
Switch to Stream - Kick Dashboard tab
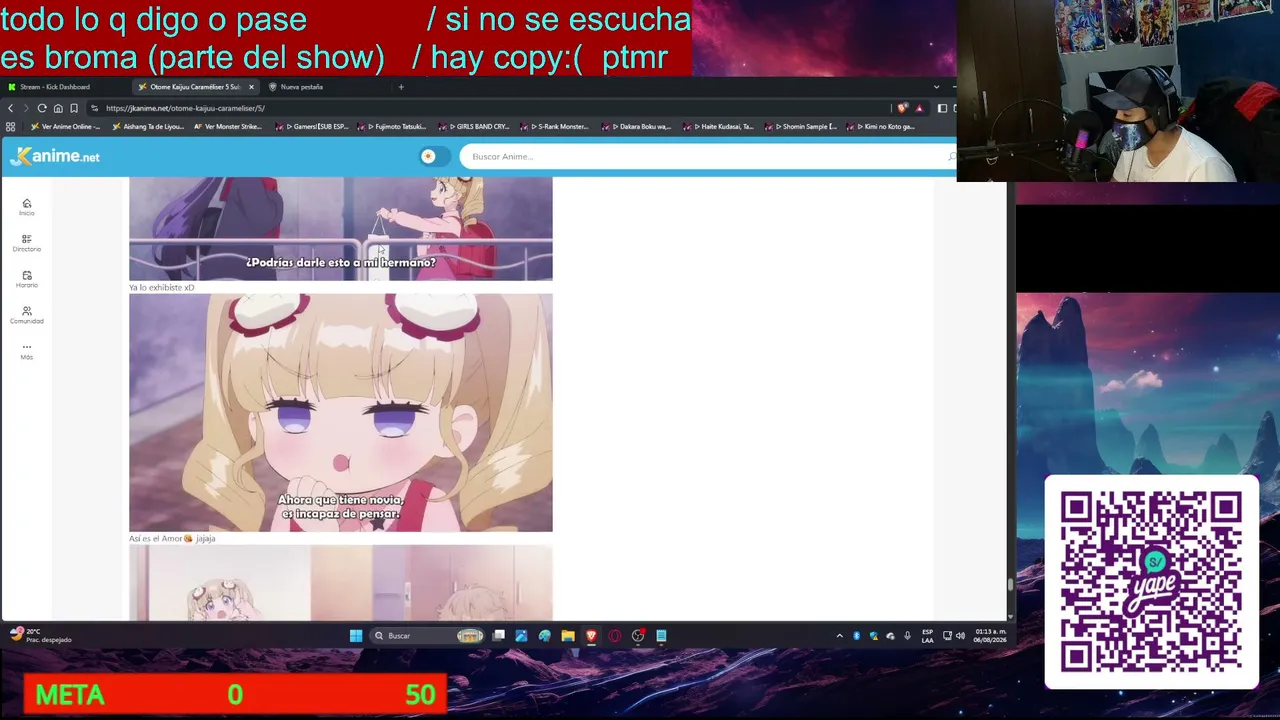point(64,87)
